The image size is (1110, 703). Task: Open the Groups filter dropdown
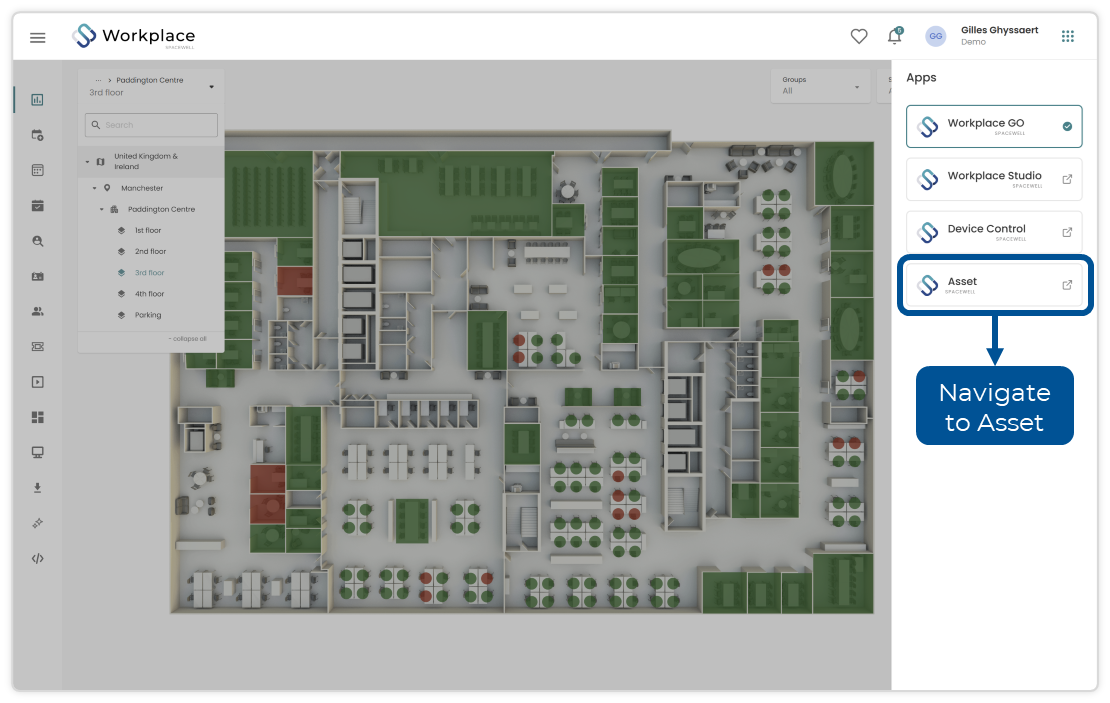[x=820, y=86]
